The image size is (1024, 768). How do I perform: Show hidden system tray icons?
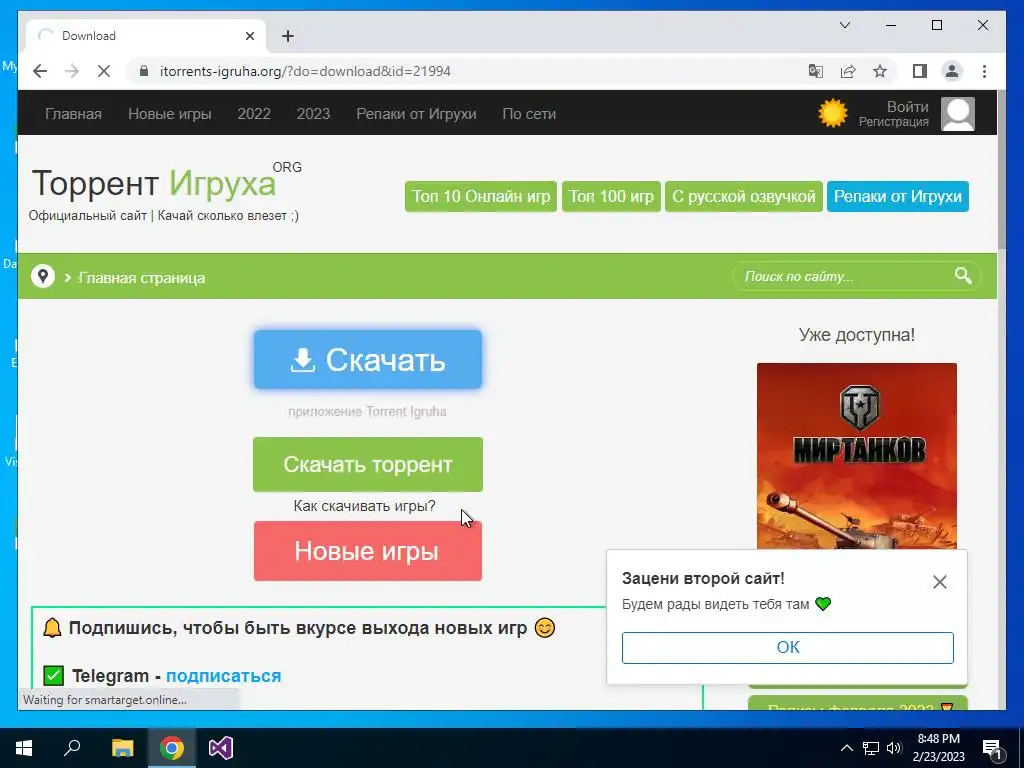click(846, 748)
